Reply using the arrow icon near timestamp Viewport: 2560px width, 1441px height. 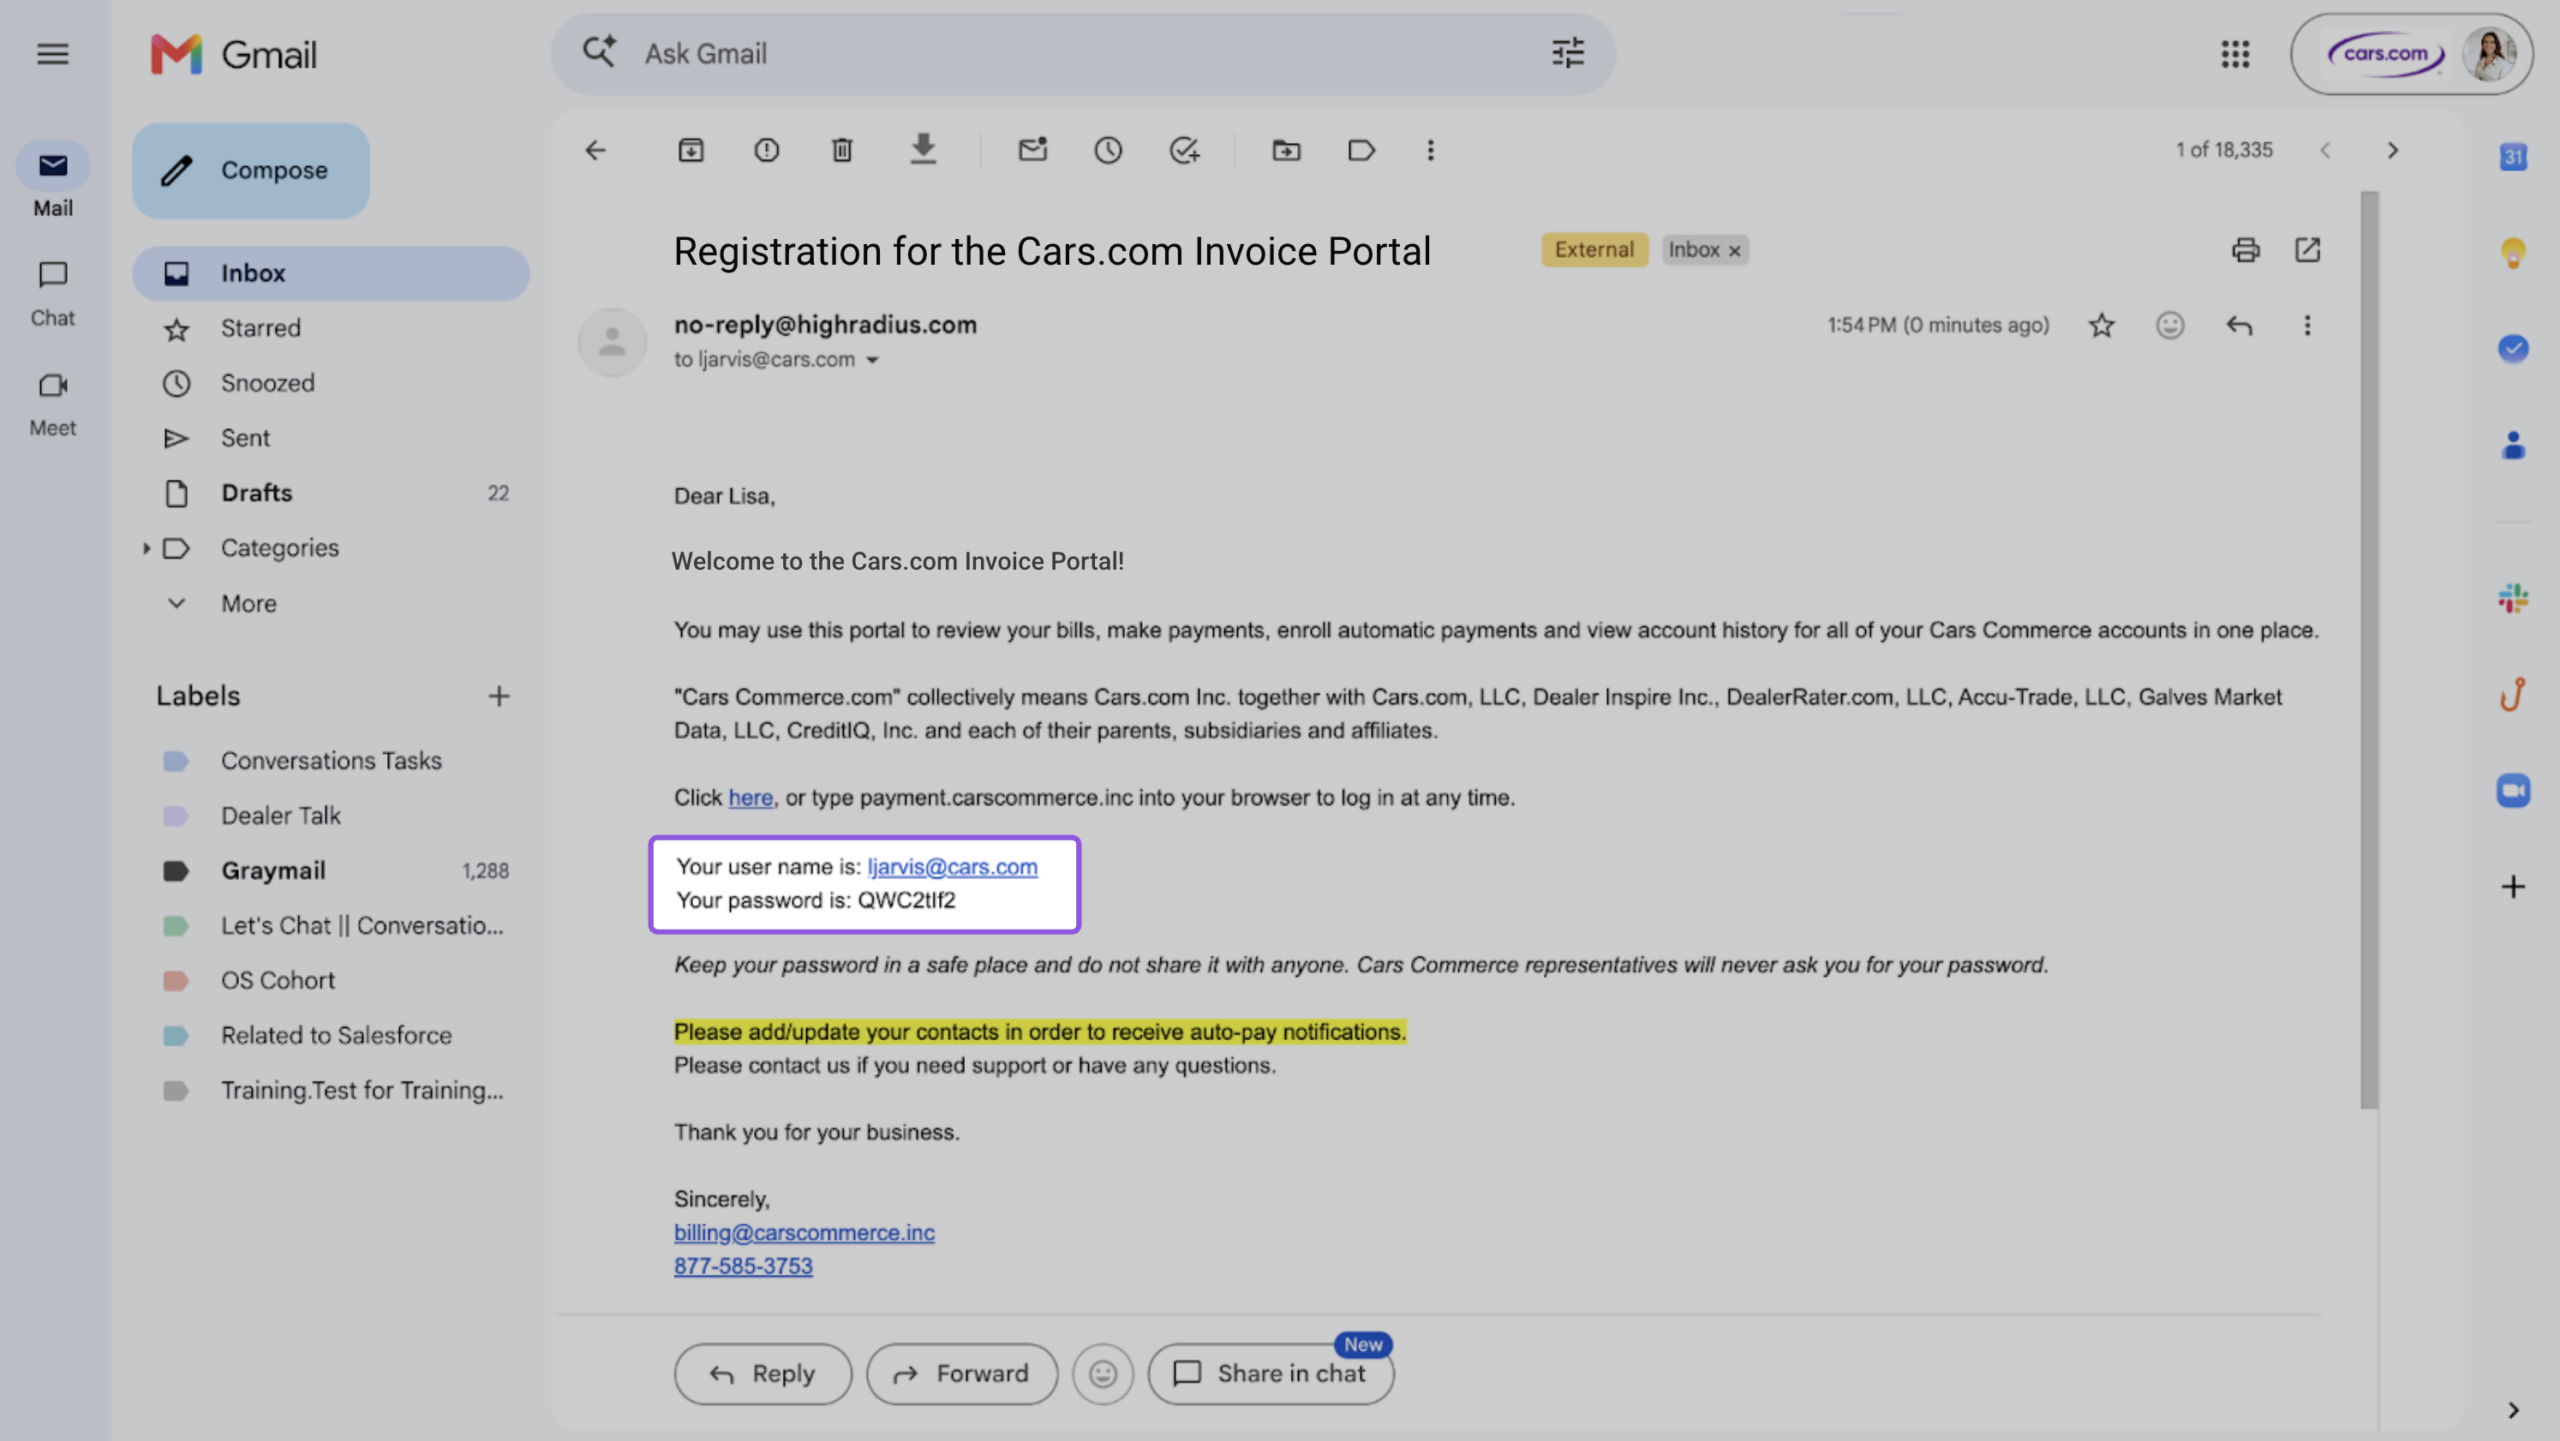pyautogui.click(x=2240, y=326)
